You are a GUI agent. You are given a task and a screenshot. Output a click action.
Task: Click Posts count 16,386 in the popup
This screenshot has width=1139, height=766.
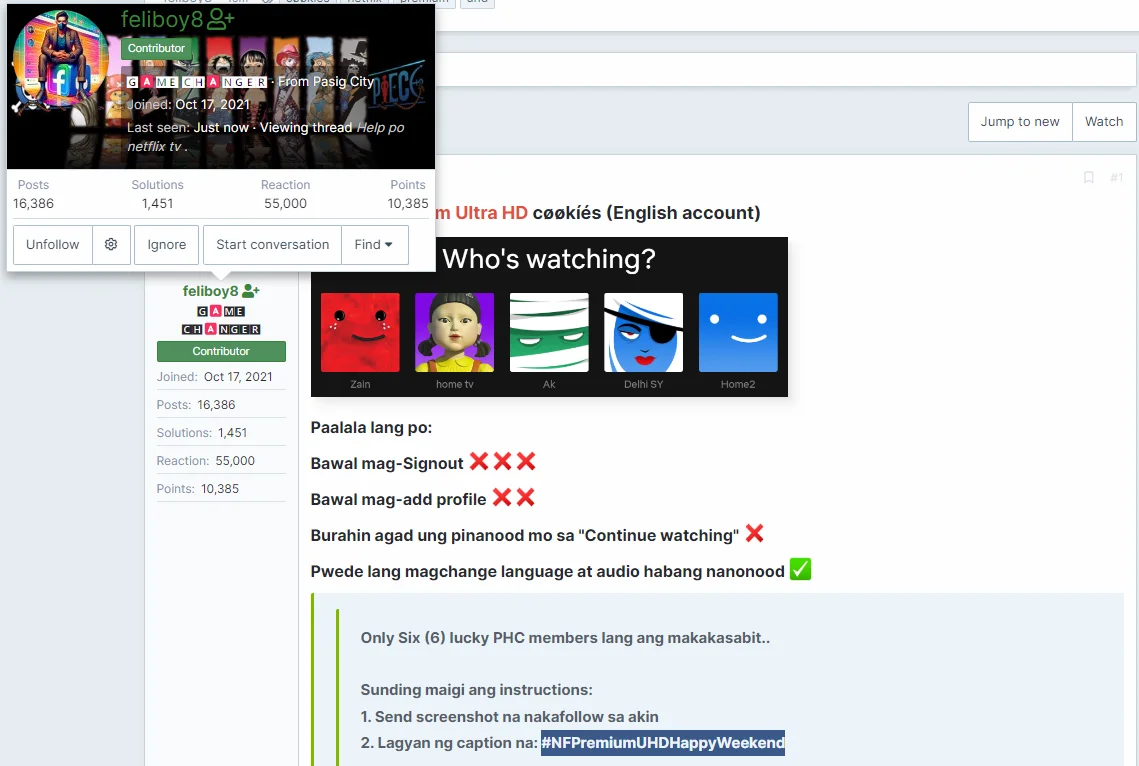(x=33, y=204)
